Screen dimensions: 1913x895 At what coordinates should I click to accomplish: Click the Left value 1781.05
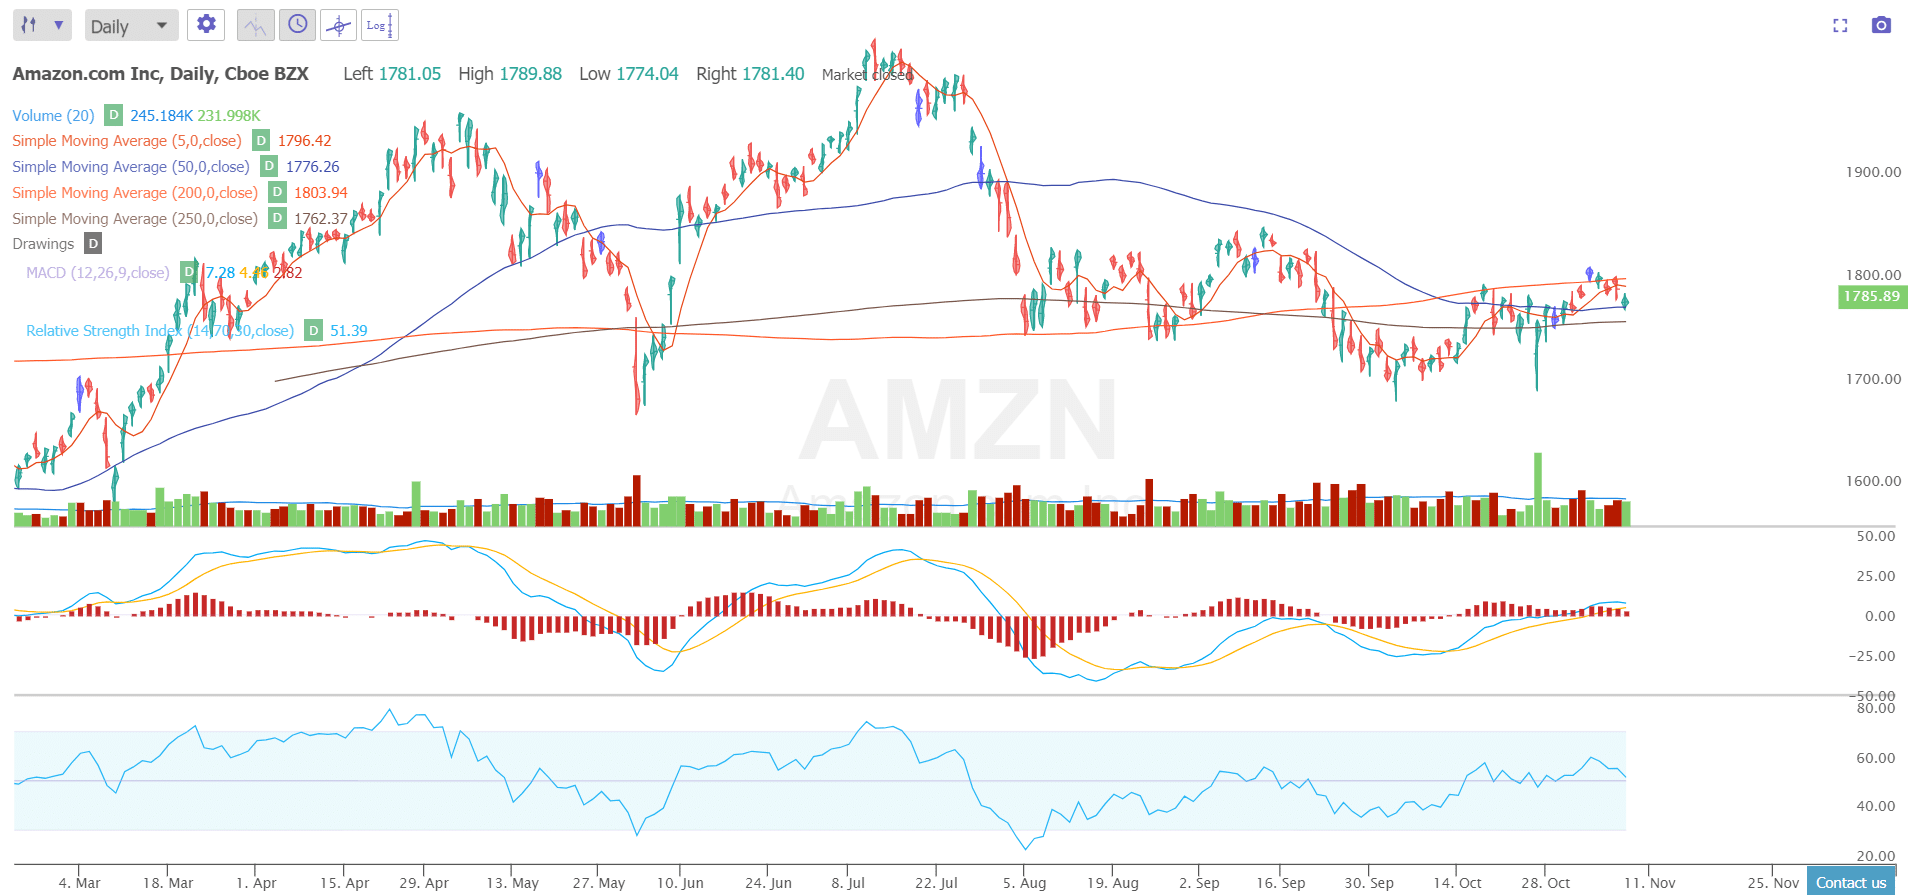[409, 74]
